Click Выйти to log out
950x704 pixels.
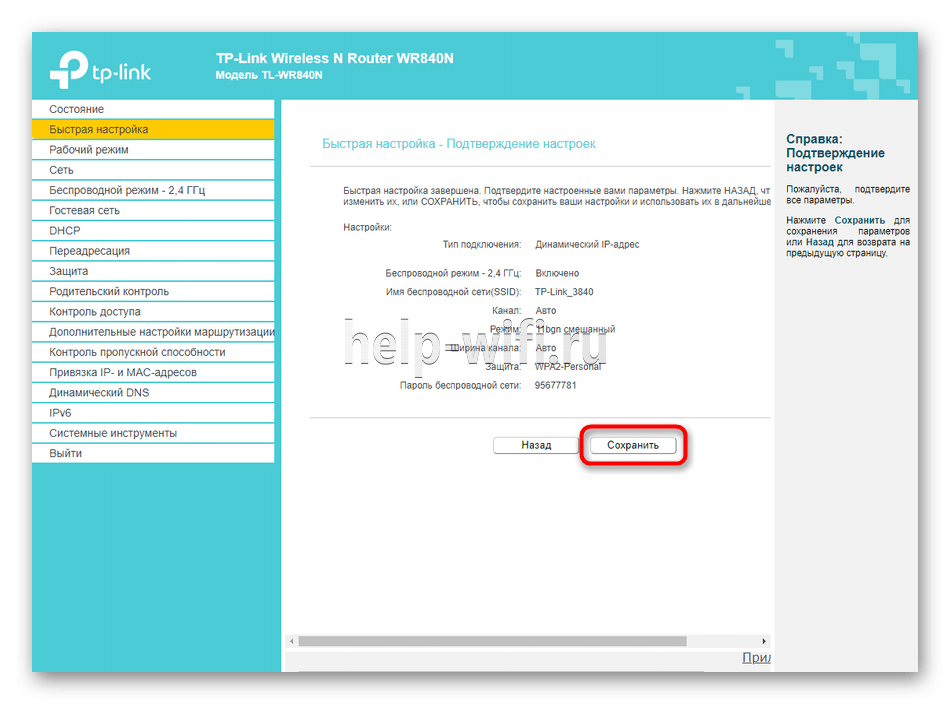click(x=153, y=453)
